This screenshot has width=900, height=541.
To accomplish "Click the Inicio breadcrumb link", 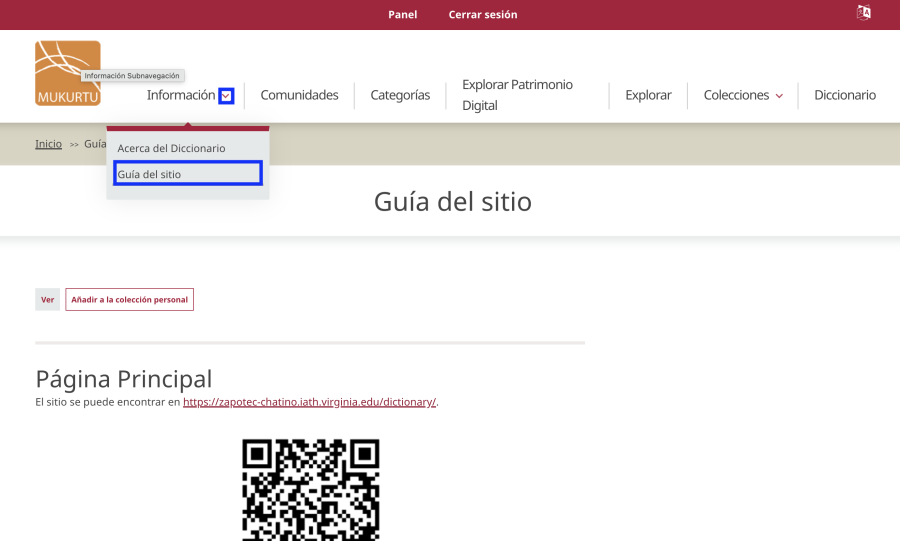I will tap(48, 144).
